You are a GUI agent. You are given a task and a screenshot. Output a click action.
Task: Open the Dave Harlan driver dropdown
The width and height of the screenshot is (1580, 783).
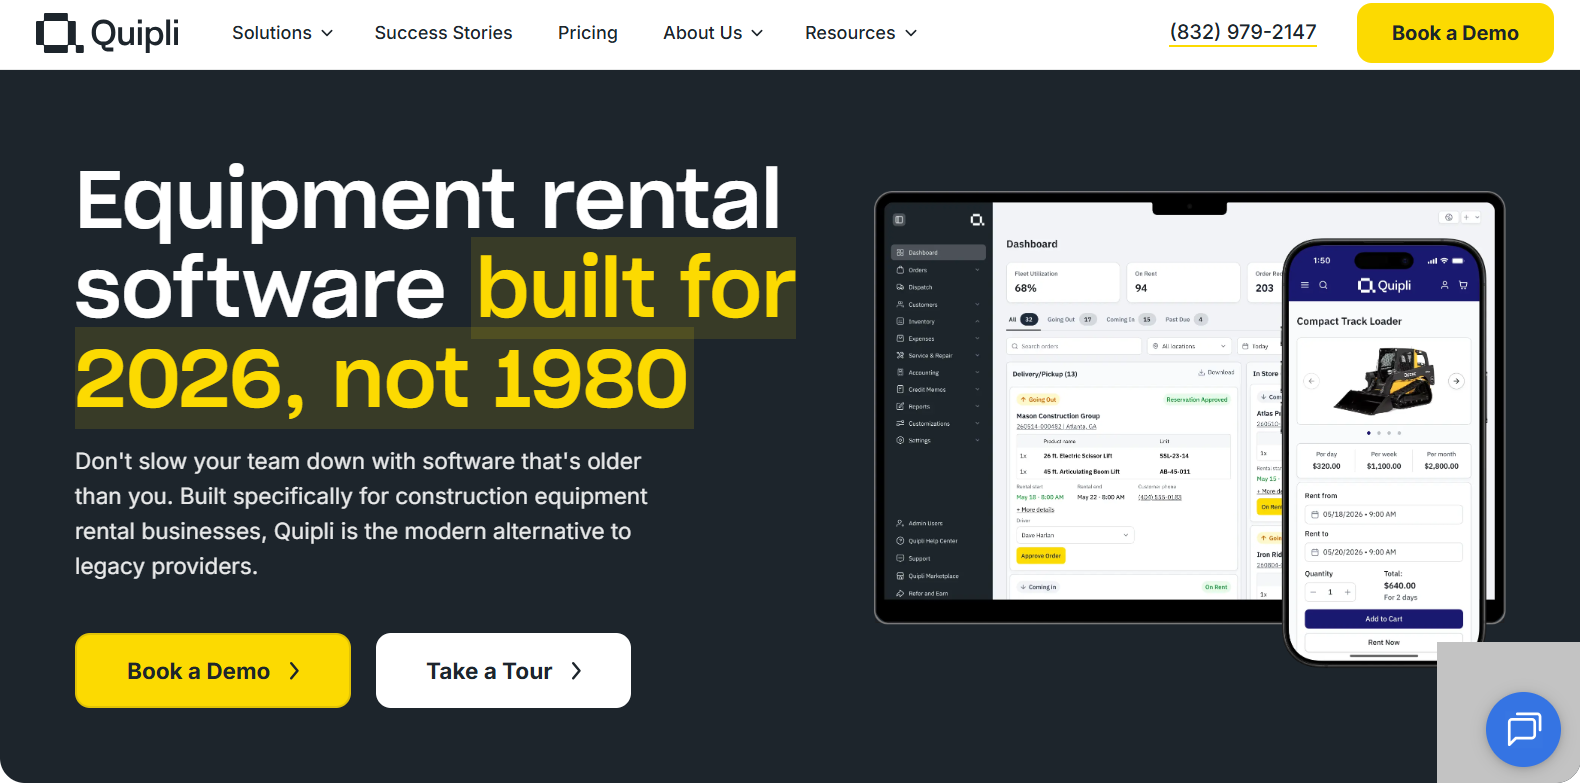click(1075, 535)
